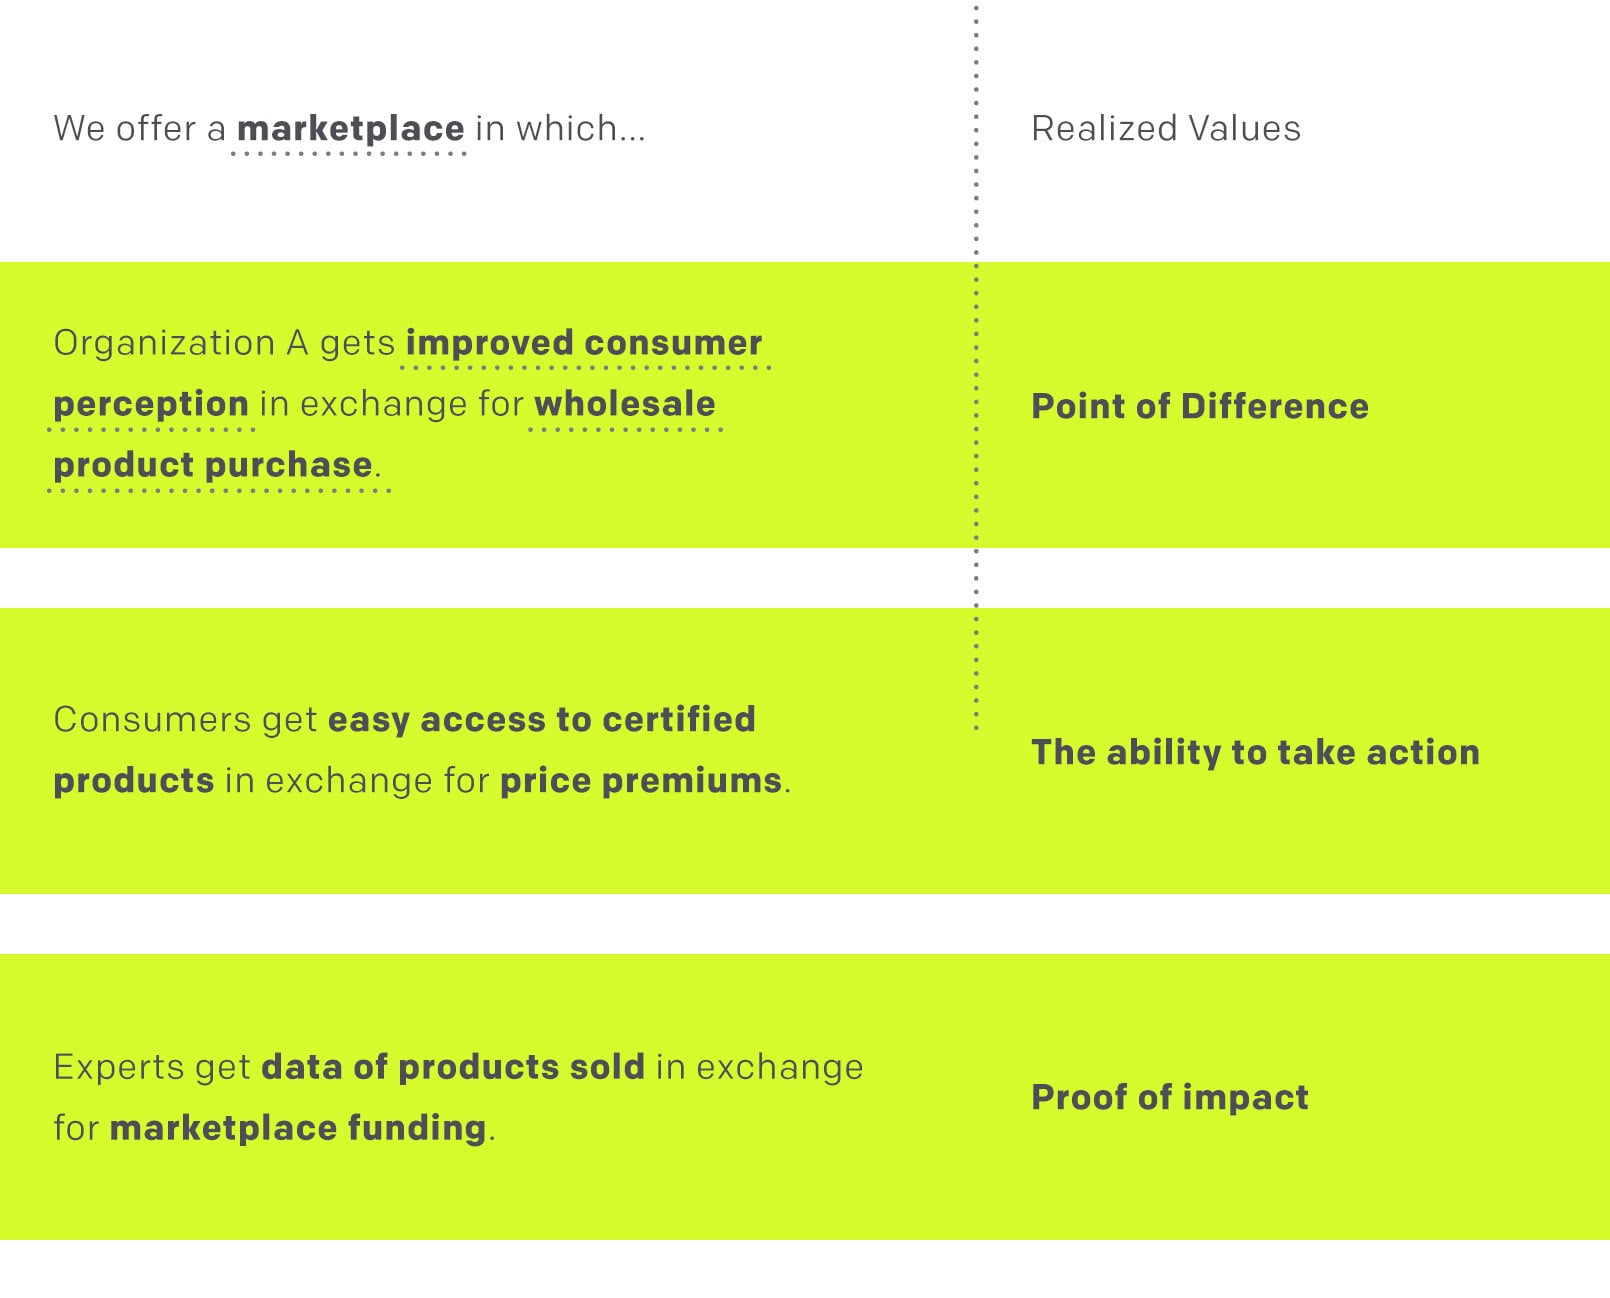The image size is (1610, 1298).
Task: Select the 'Realized Values' heading
Action: tap(1166, 129)
